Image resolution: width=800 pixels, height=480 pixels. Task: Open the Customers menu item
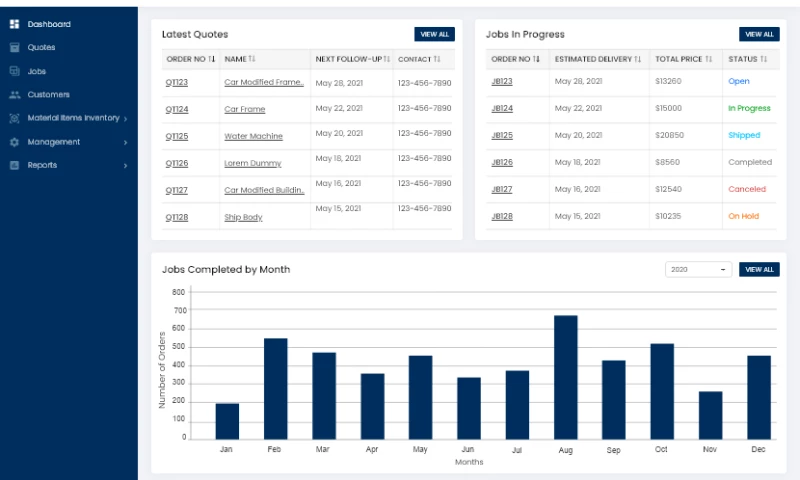tap(48, 95)
